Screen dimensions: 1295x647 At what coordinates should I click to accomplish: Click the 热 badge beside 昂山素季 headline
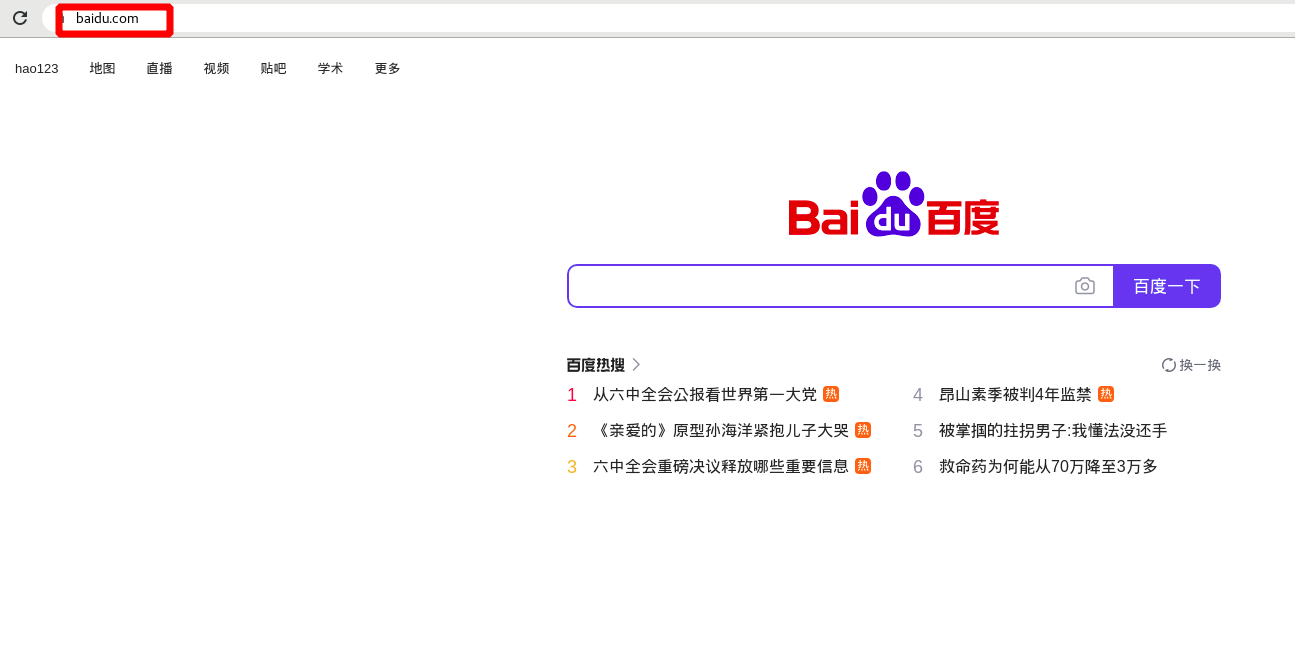click(1106, 394)
